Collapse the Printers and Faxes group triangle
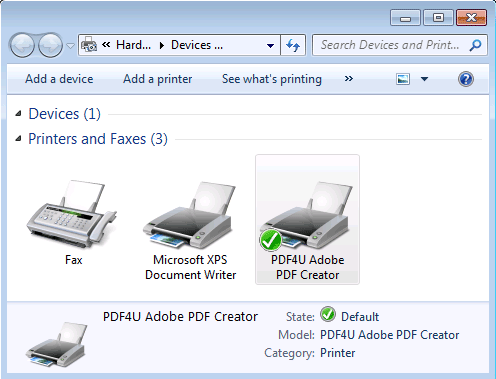The image size is (496, 379). coord(18,138)
